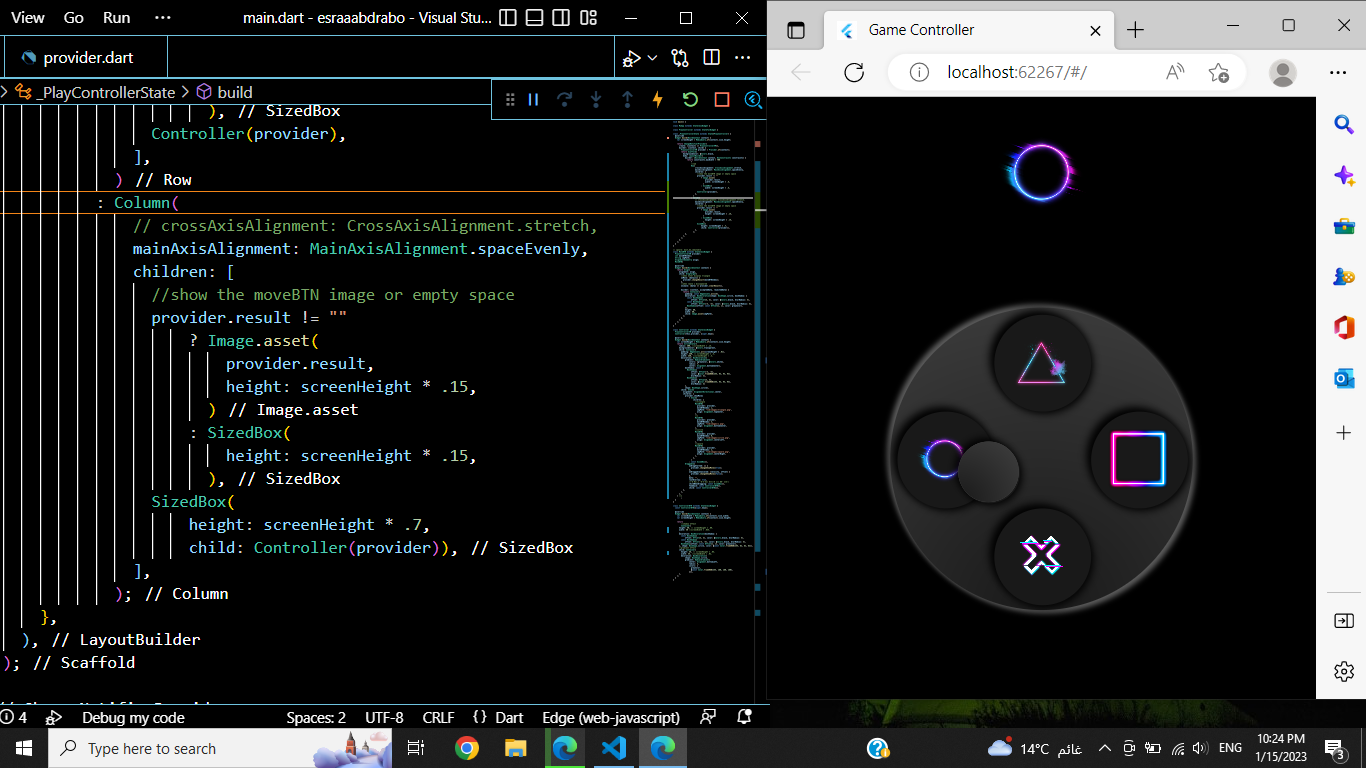Open Visual Studio Code from taskbar
This screenshot has height=768, width=1366.
point(613,748)
